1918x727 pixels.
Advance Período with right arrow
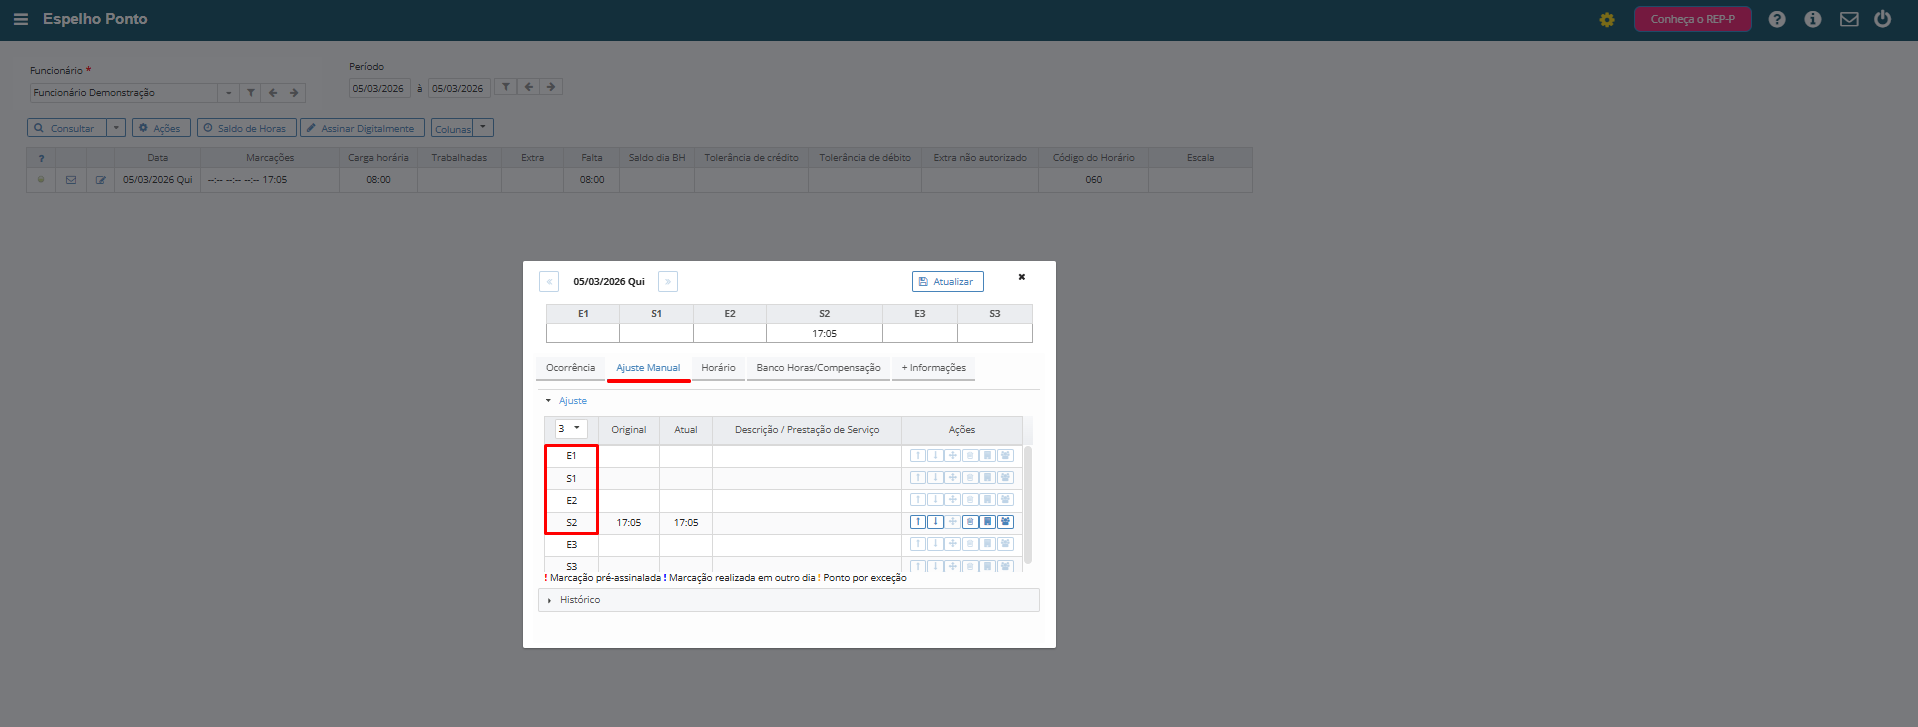point(551,87)
